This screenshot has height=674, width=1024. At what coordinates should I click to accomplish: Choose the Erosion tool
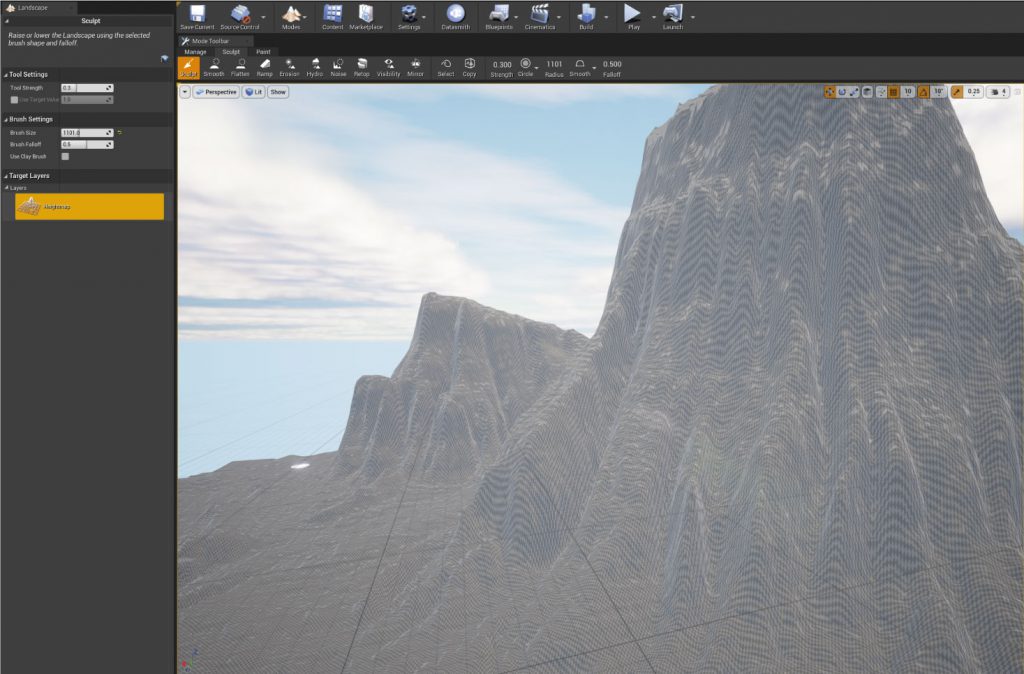289,66
